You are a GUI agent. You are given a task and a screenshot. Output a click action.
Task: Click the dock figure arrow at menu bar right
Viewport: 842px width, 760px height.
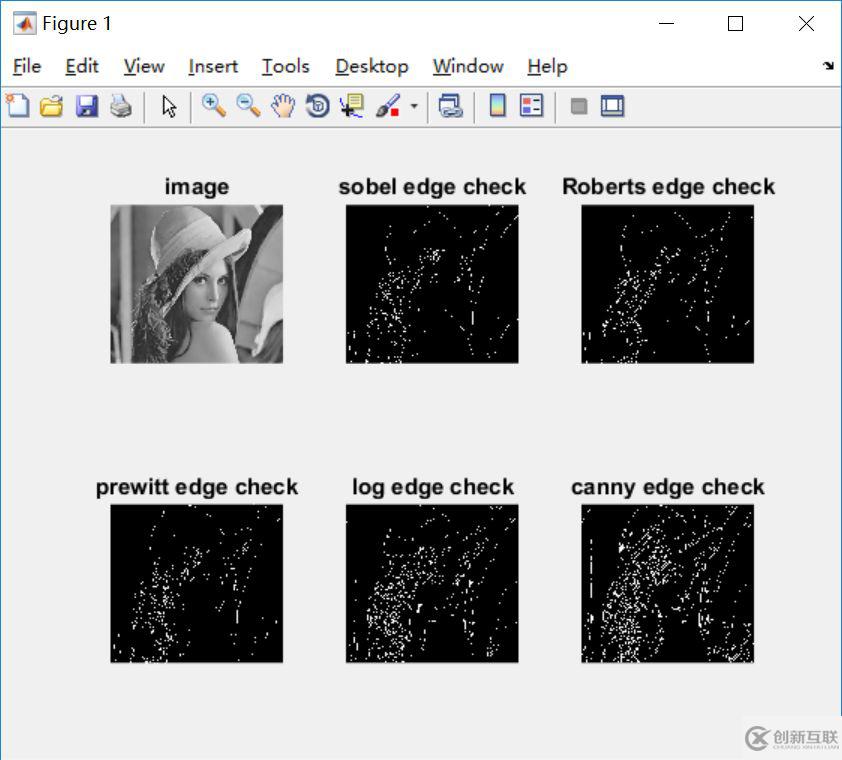[x=828, y=66]
